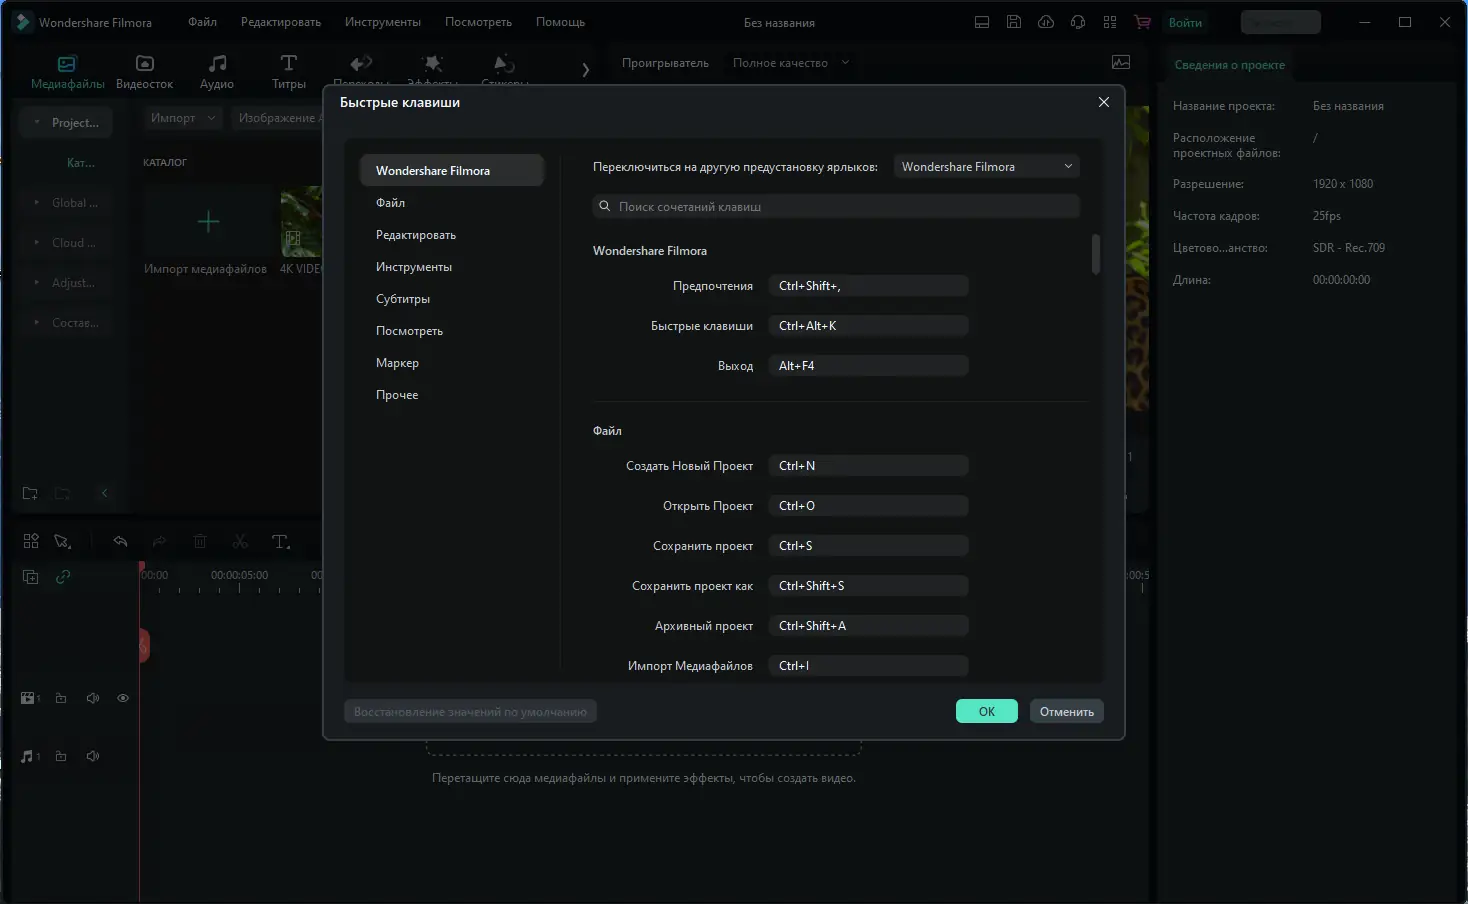
Task: Open the headset support icon
Action: (1078, 22)
